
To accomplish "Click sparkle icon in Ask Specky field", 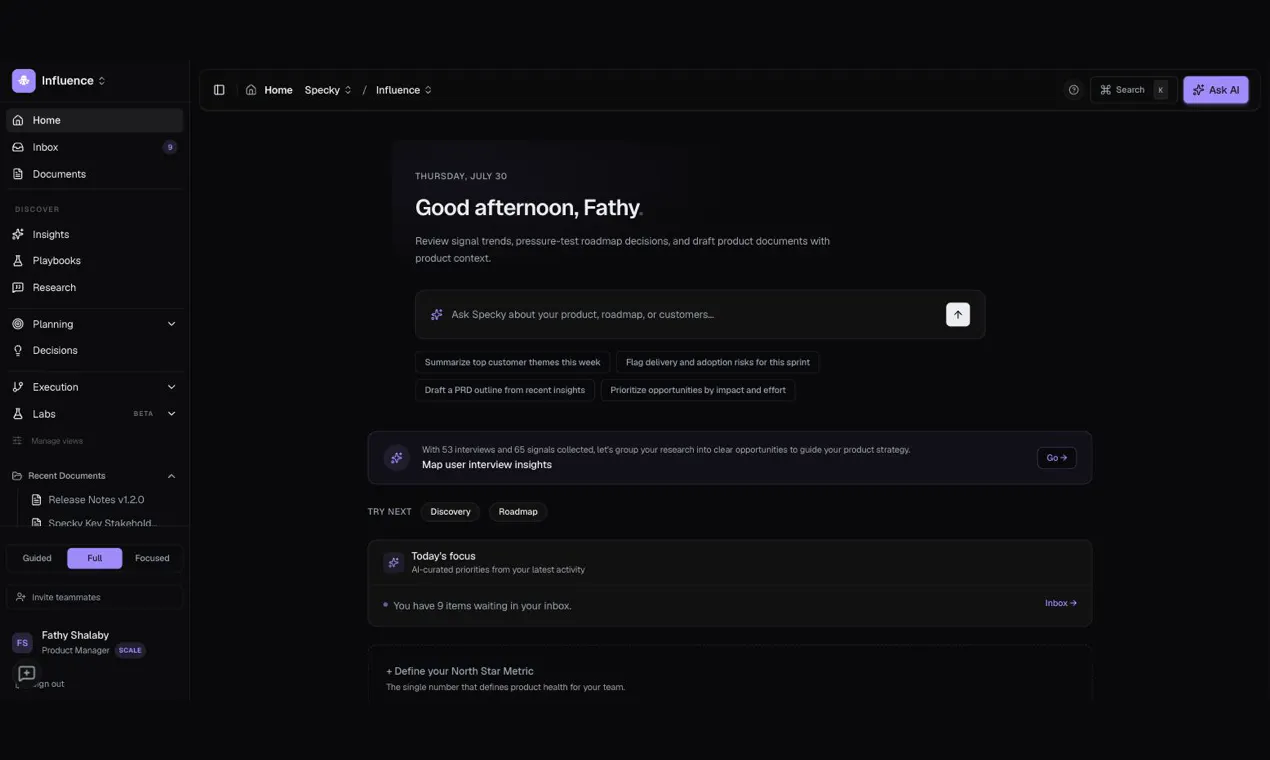I will (436, 315).
